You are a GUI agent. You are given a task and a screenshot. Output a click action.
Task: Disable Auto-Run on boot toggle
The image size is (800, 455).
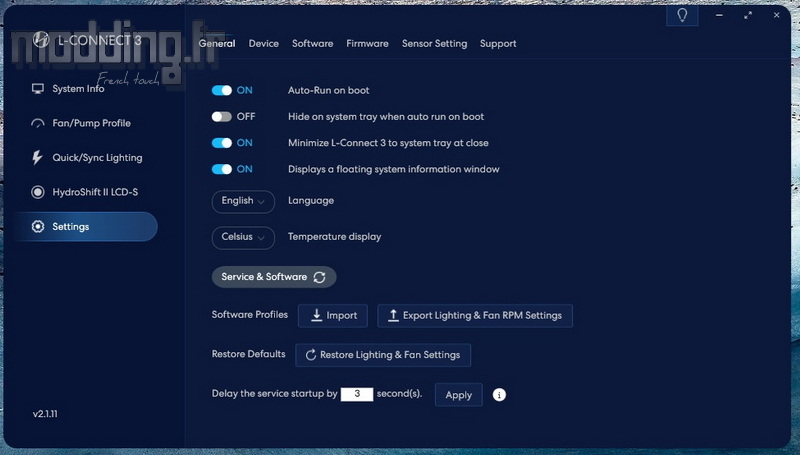(222, 90)
